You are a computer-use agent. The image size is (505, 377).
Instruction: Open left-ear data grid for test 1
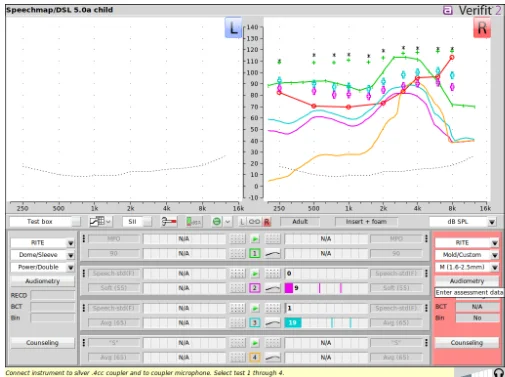click(237, 239)
